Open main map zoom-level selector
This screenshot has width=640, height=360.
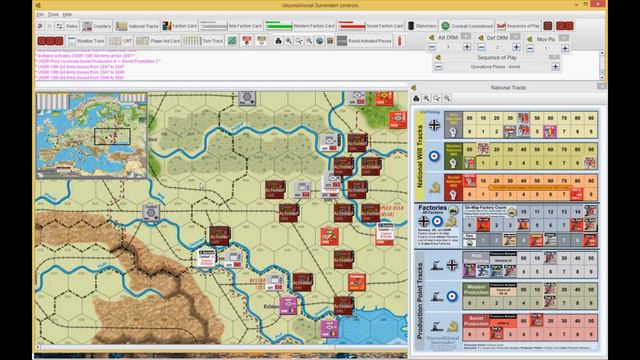pyautogui.click(x=299, y=41)
